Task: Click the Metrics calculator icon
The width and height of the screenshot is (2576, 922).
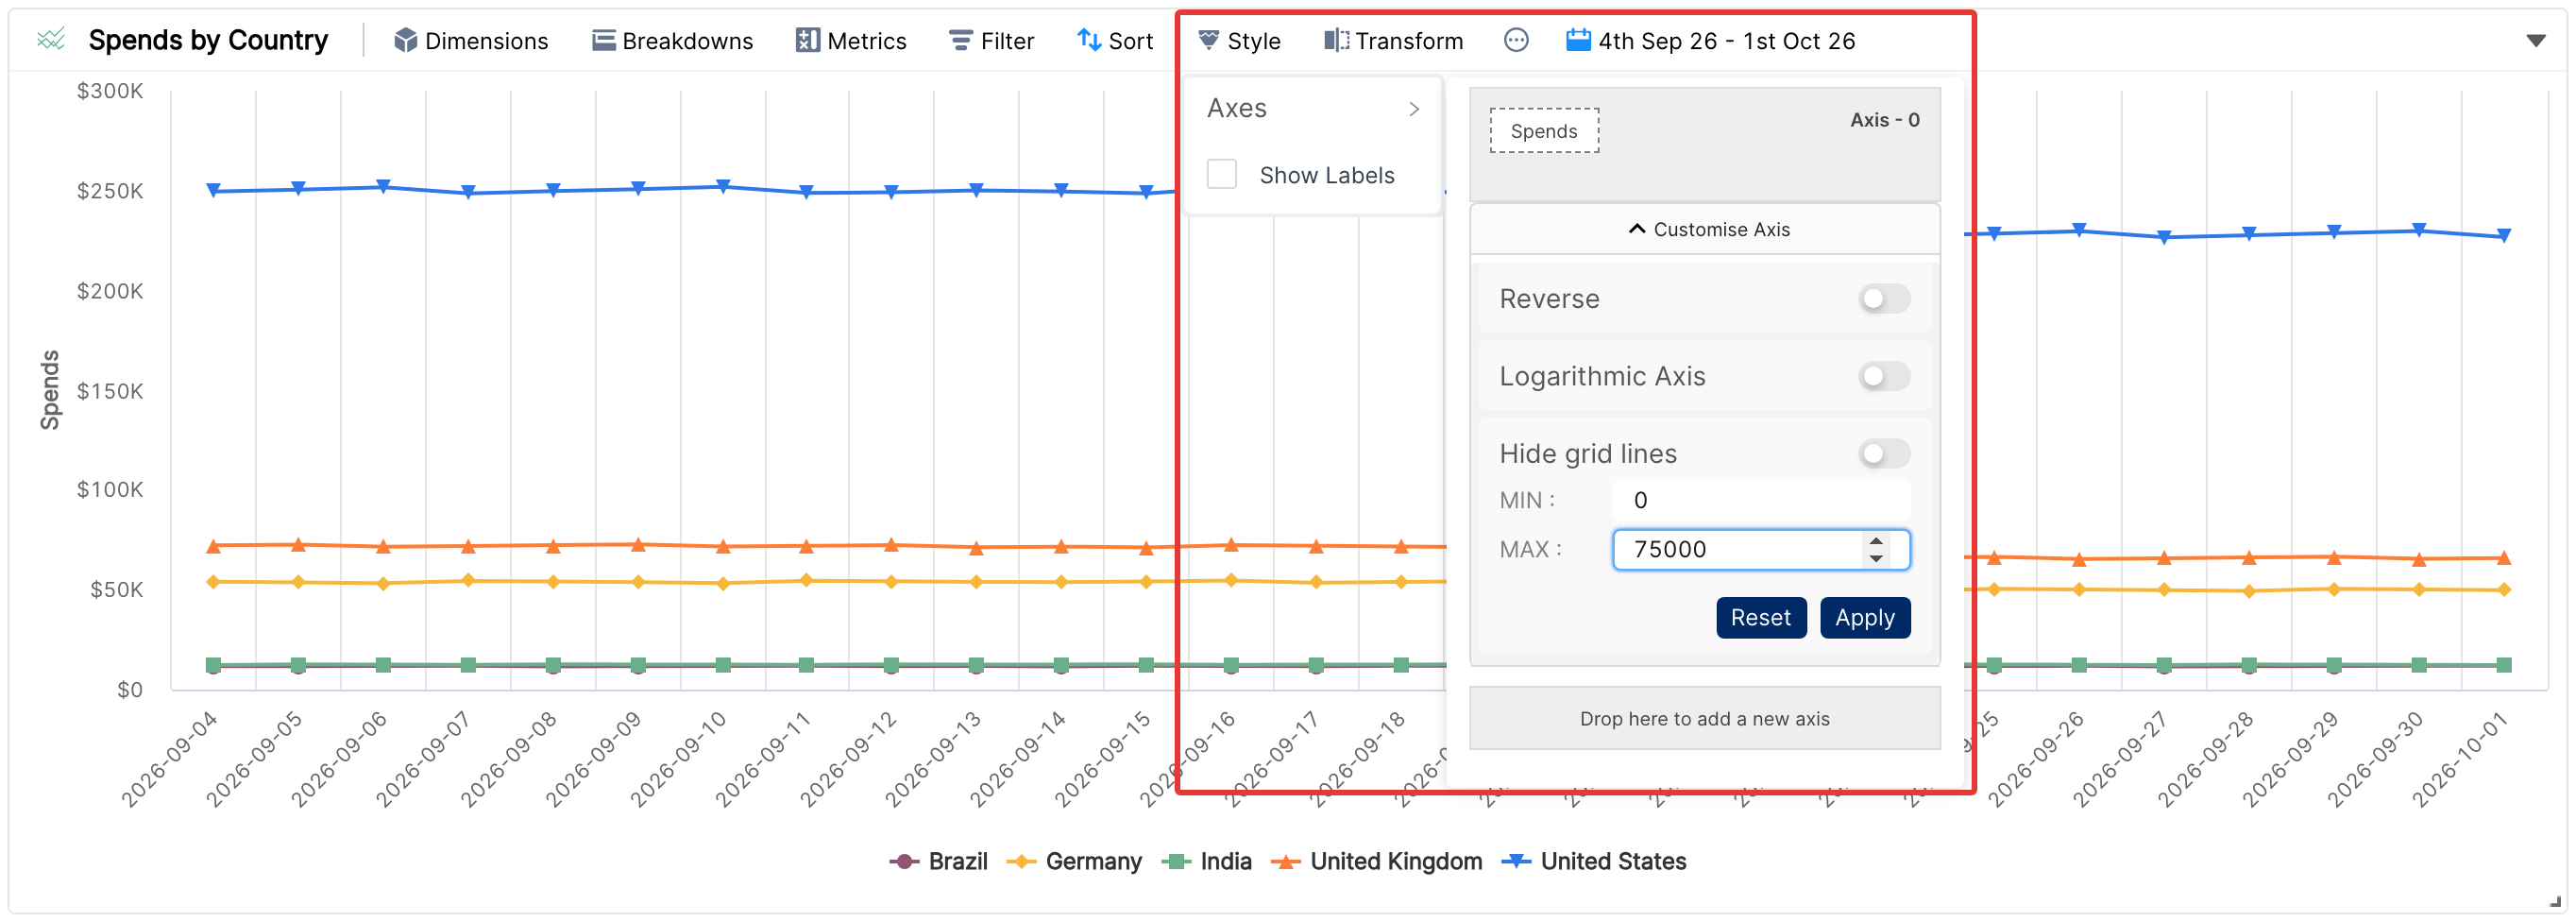Action: coord(807,40)
